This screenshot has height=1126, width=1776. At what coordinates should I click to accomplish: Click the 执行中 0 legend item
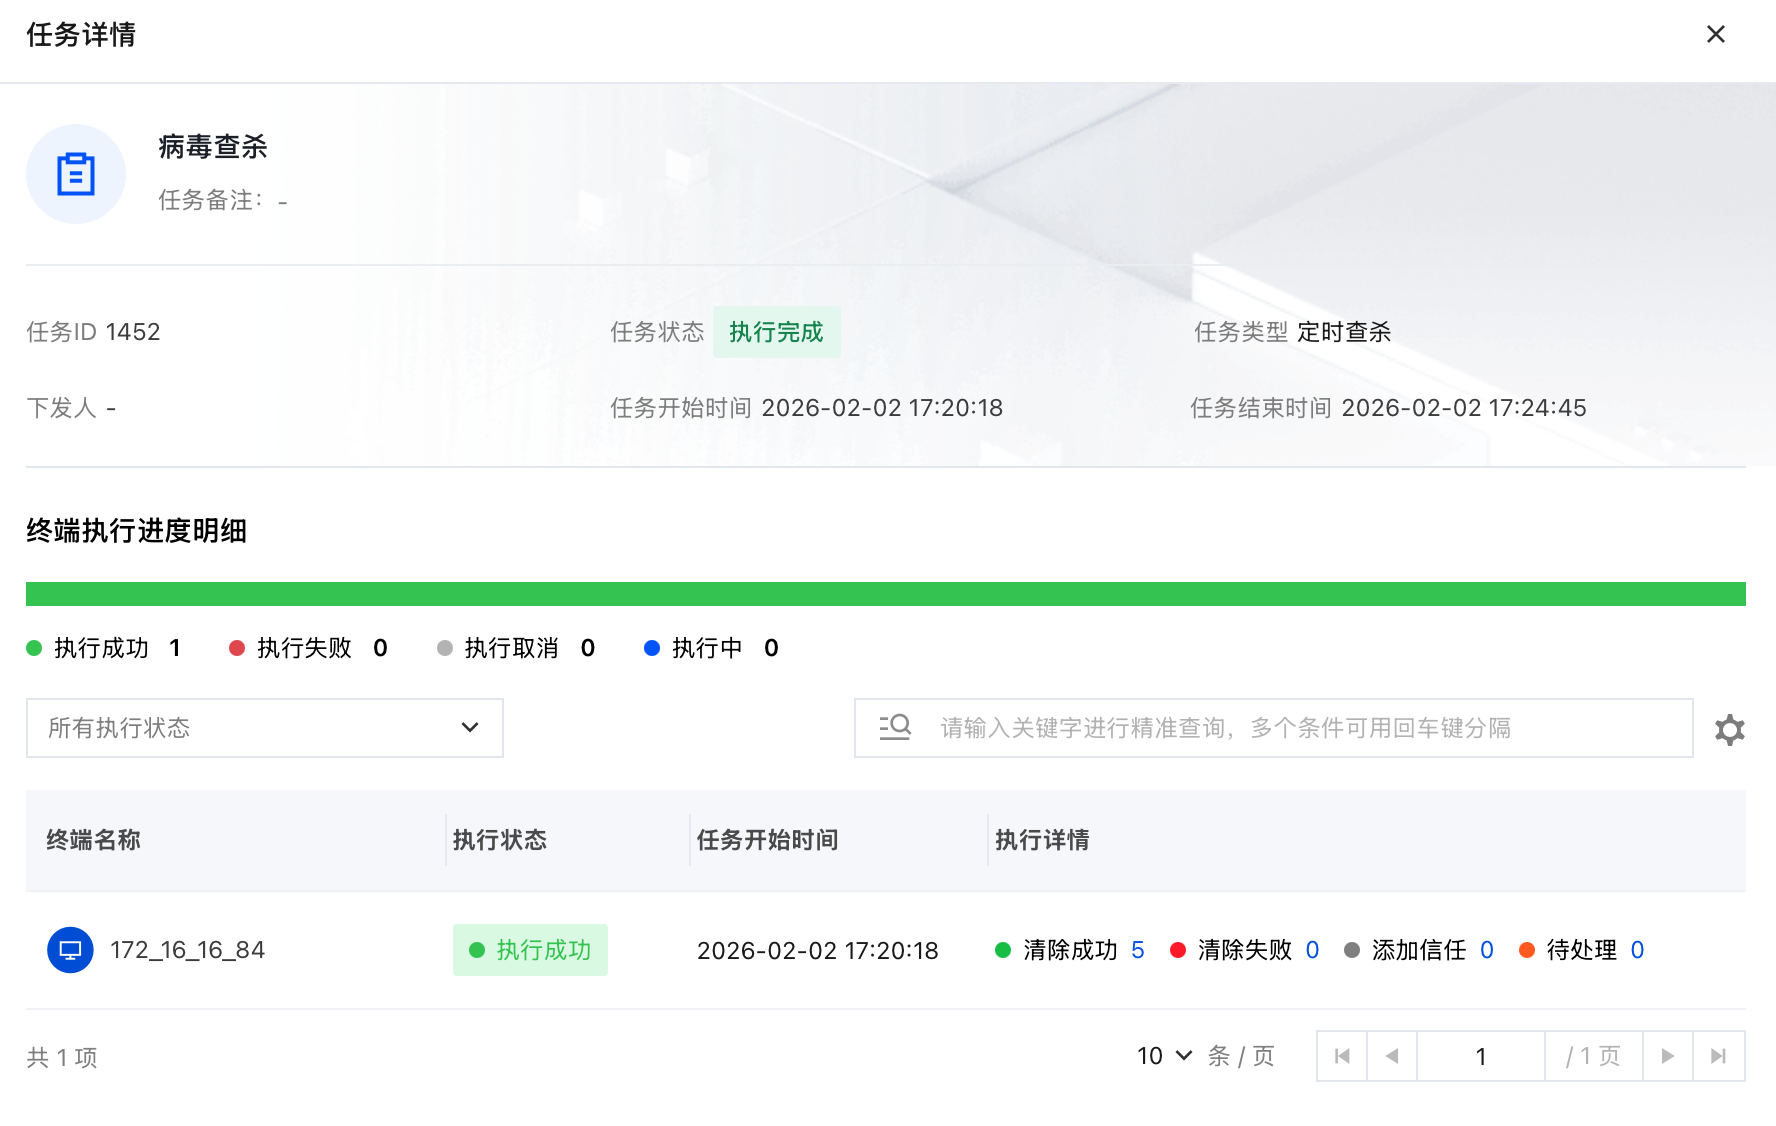pos(712,648)
